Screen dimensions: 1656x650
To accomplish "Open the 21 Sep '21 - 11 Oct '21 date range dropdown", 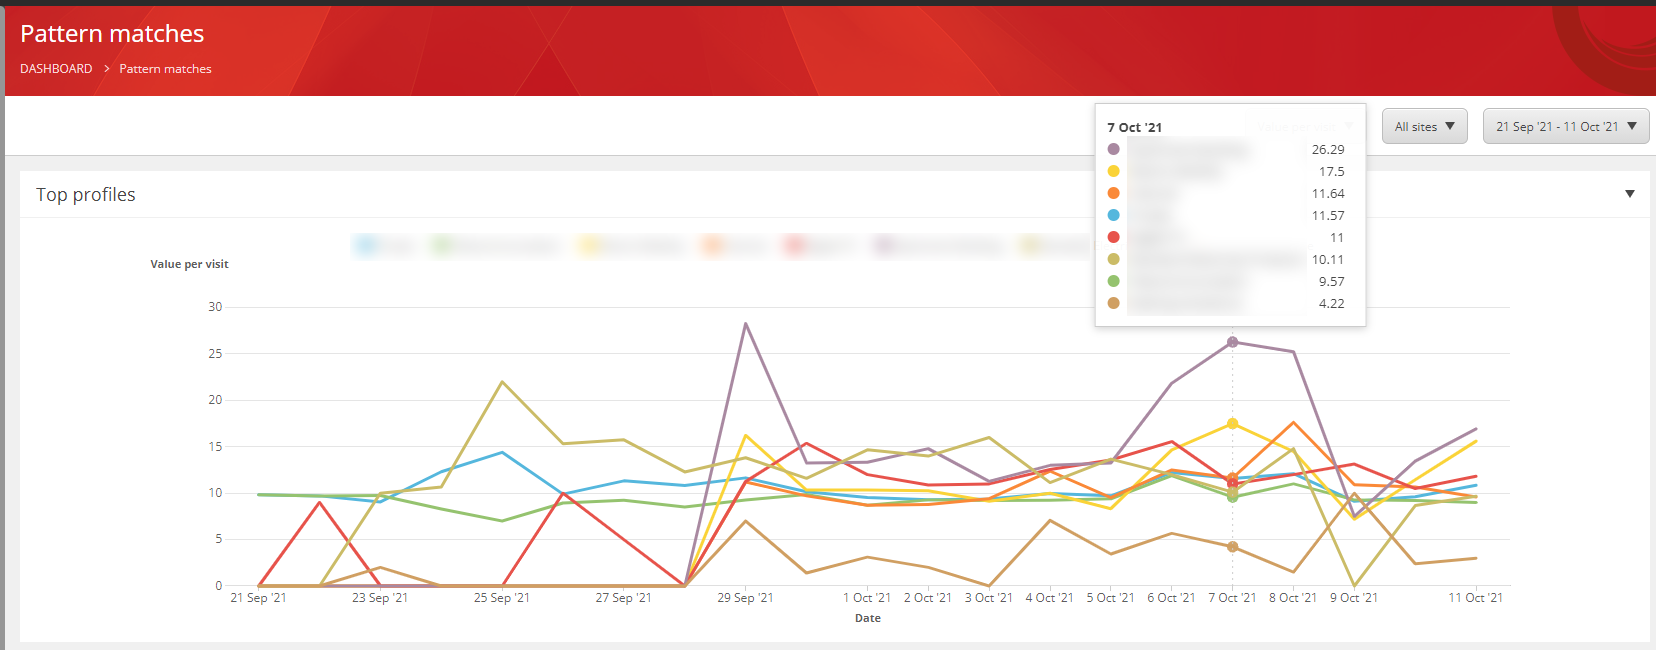I will (1565, 126).
